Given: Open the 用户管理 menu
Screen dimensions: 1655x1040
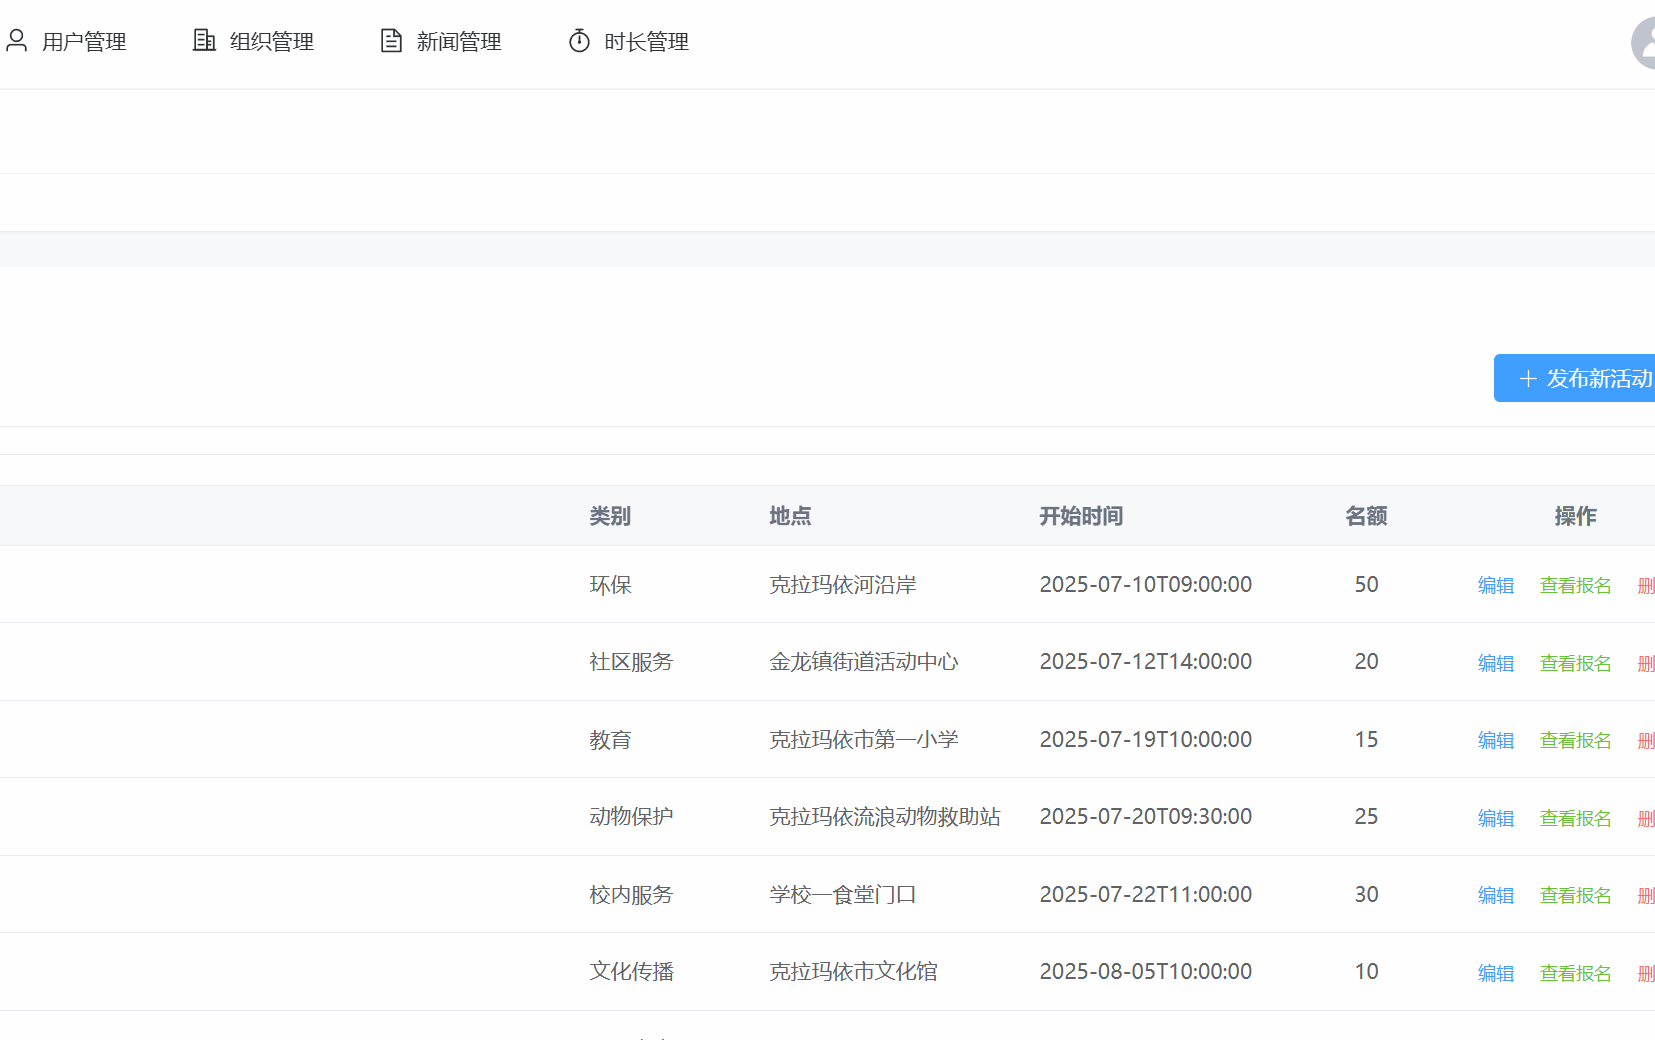Looking at the screenshot, I should 84,42.
